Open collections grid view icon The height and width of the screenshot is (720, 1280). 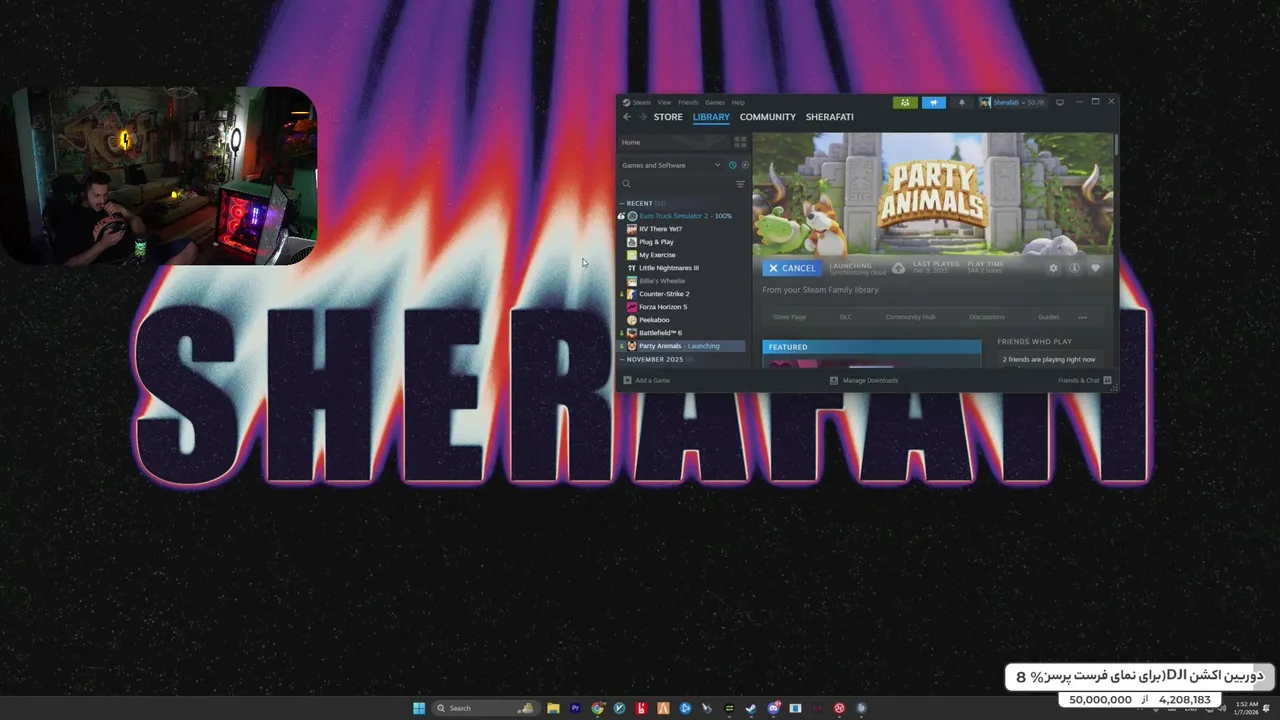pos(741,142)
